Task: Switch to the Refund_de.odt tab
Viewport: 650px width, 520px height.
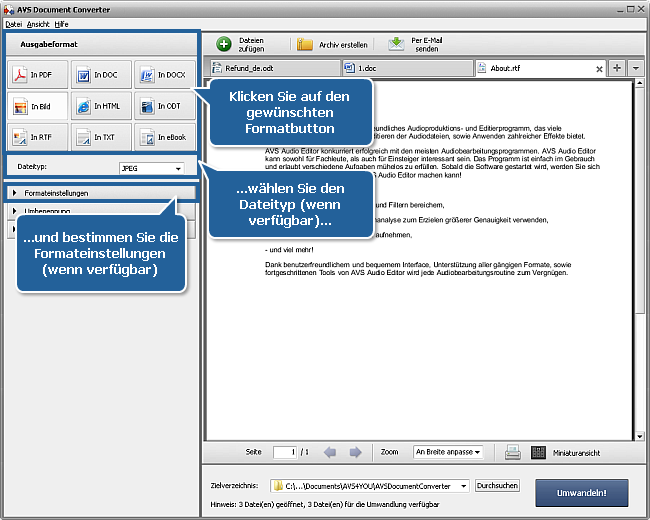Action: pyautogui.click(x=275, y=68)
